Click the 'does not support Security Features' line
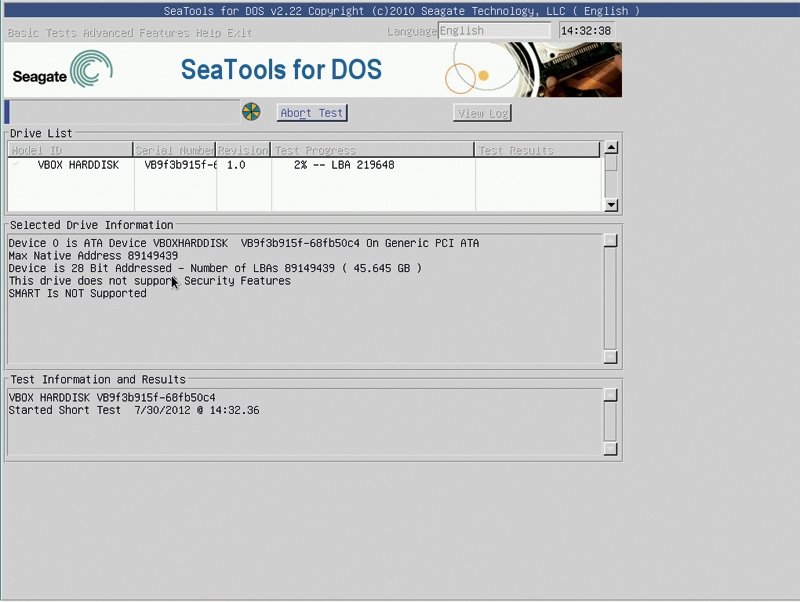The height and width of the screenshot is (602, 800). coord(149,281)
